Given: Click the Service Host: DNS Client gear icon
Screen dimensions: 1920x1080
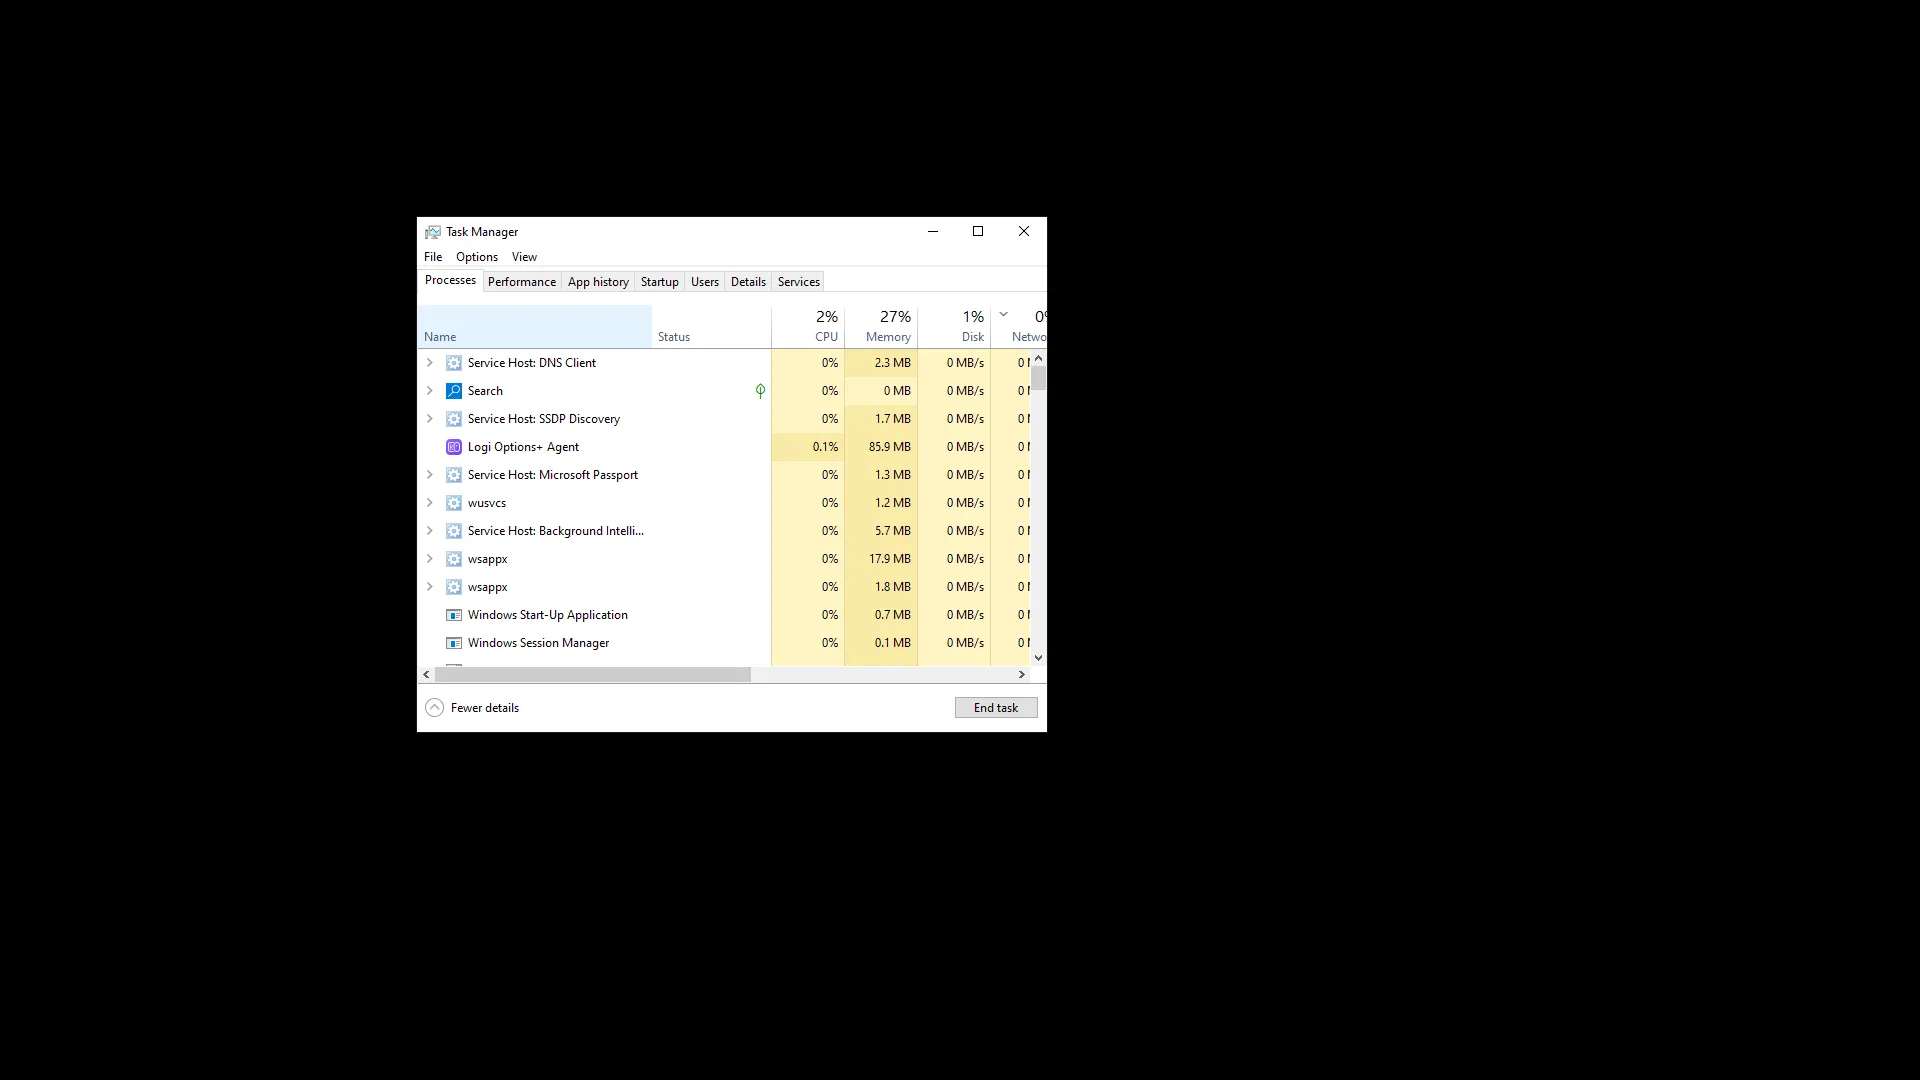Looking at the screenshot, I should pyautogui.click(x=454, y=363).
